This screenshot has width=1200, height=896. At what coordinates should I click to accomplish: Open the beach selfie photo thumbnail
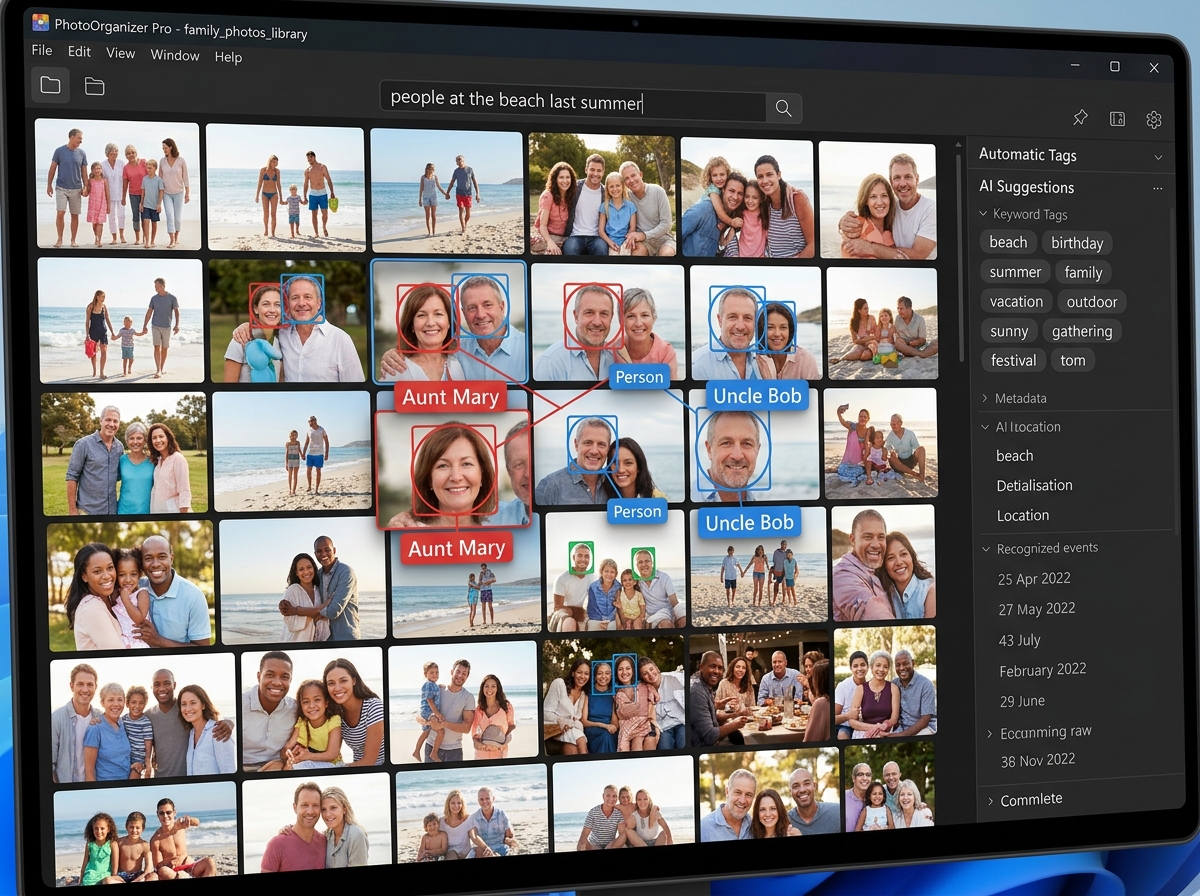880,442
